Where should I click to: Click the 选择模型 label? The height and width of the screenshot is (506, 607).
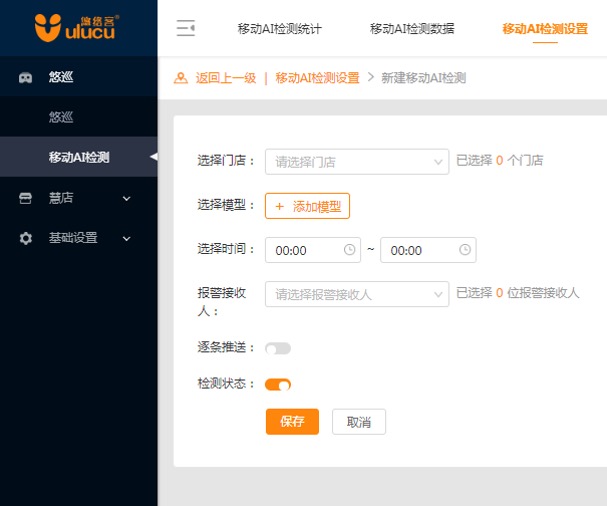tap(226, 205)
